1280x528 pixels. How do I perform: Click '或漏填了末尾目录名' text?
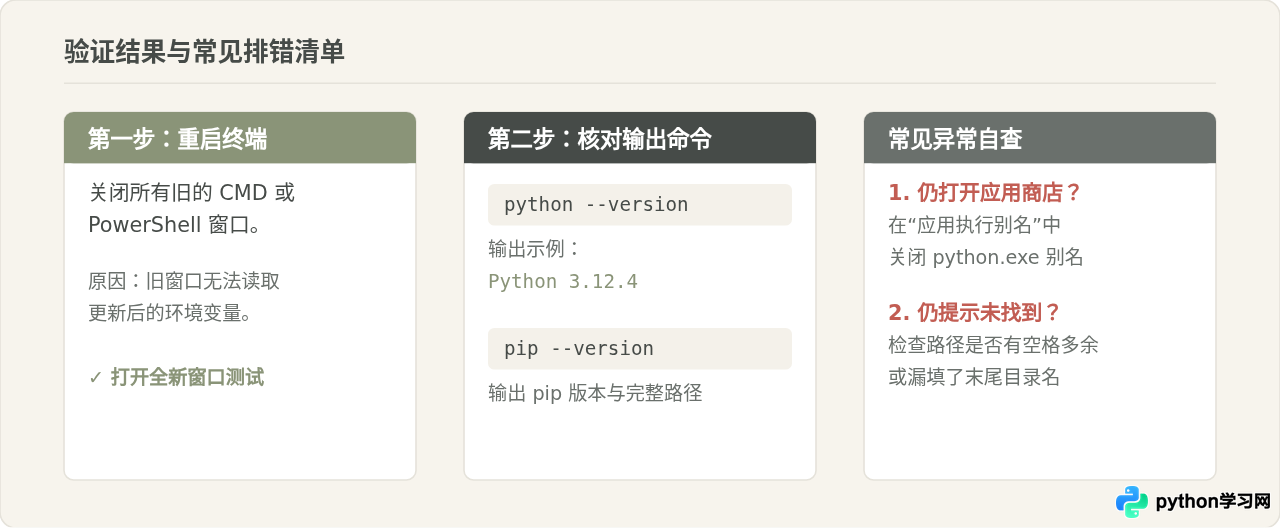(974, 377)
